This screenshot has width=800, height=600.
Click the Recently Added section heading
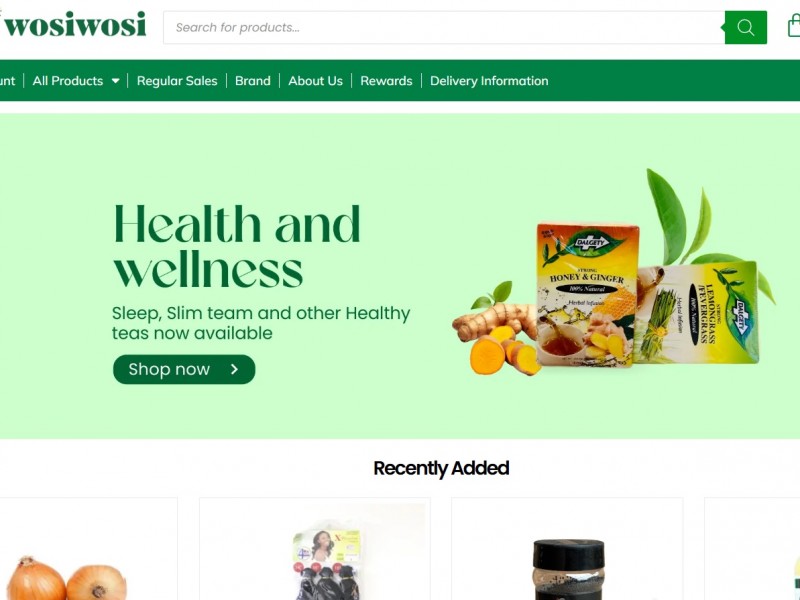pyautogui.click(x=441, y=468)
